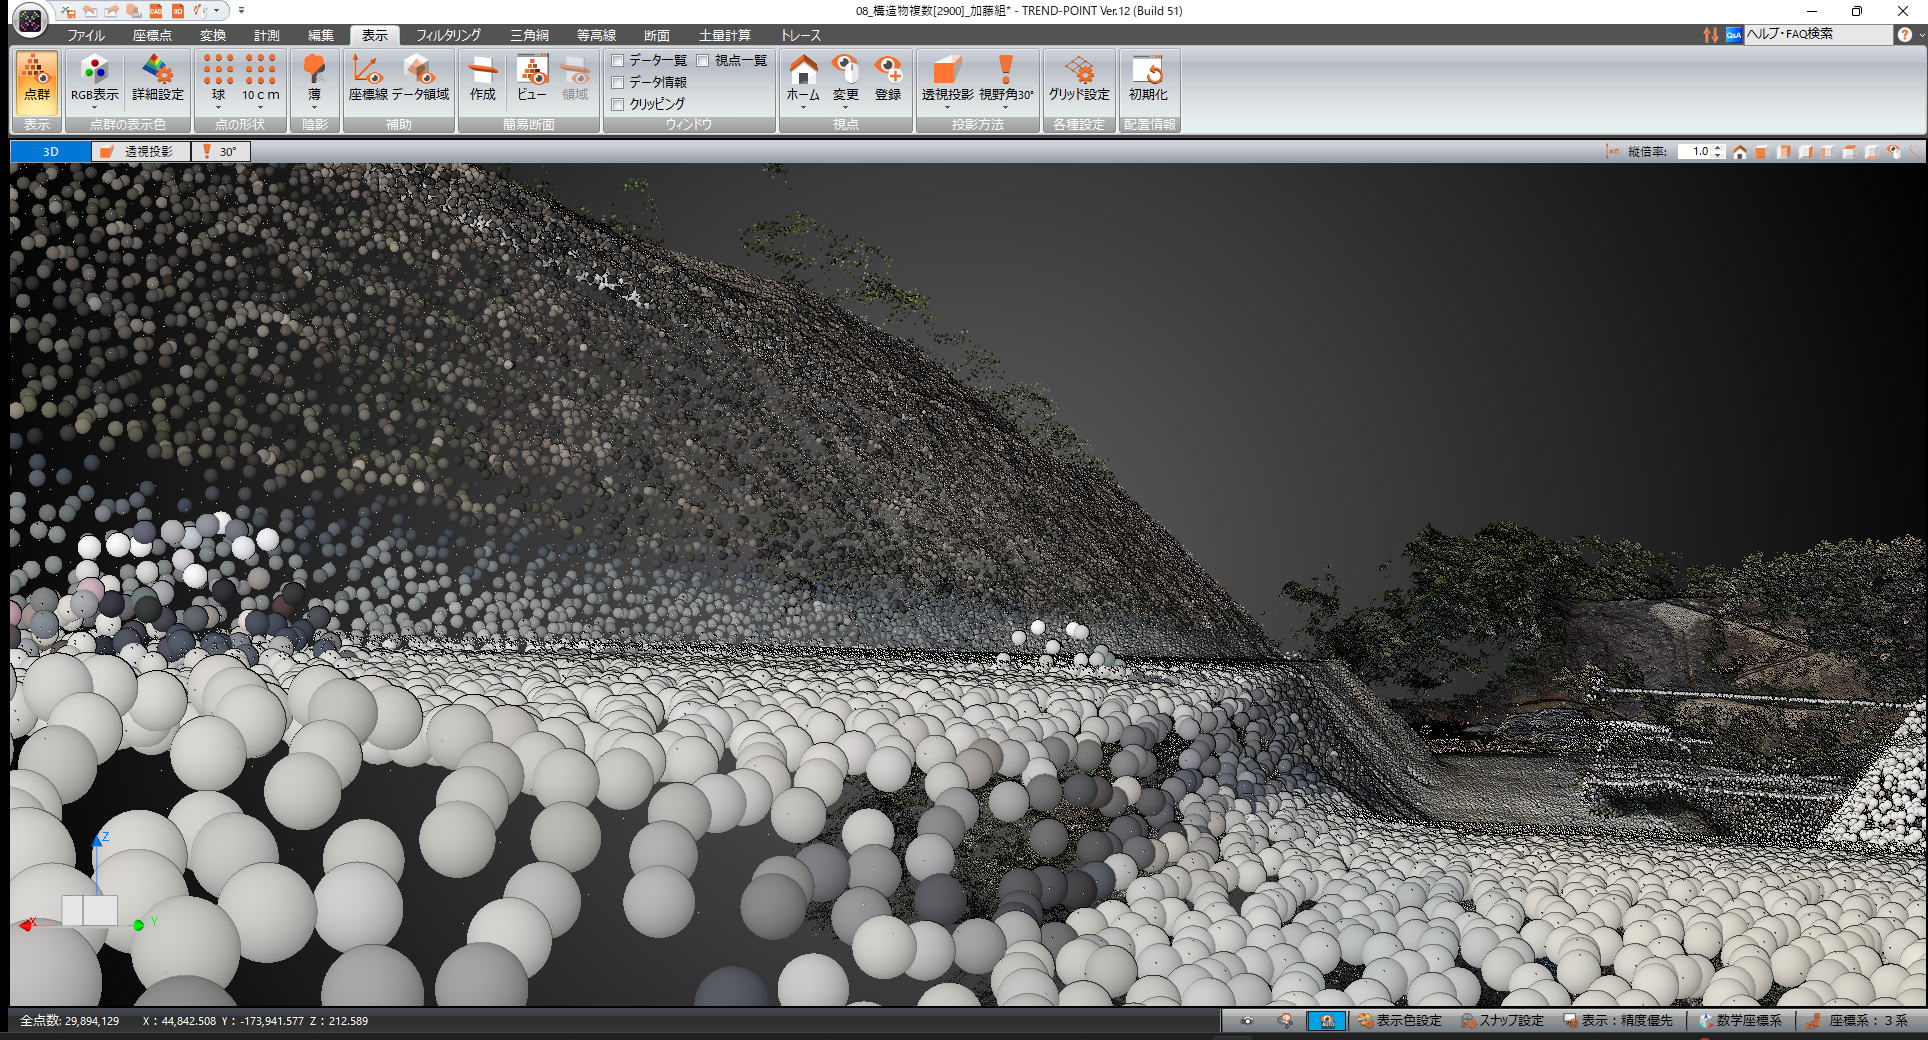Open 表示色設定 in the status bar
This screenshot has height=1040, width=1928.
click(x=1400, y=1021)
